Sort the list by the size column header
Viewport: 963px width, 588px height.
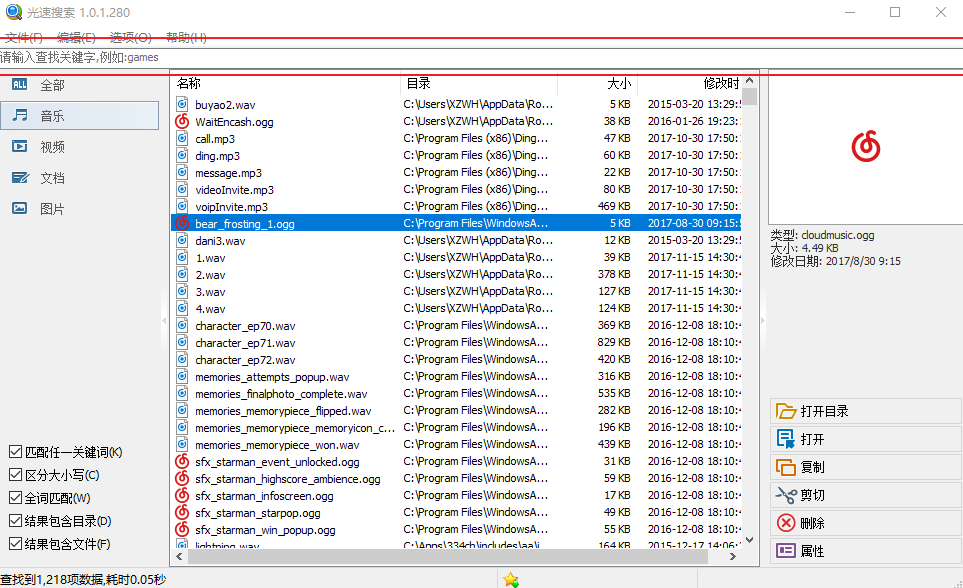(x=618, y=84)
